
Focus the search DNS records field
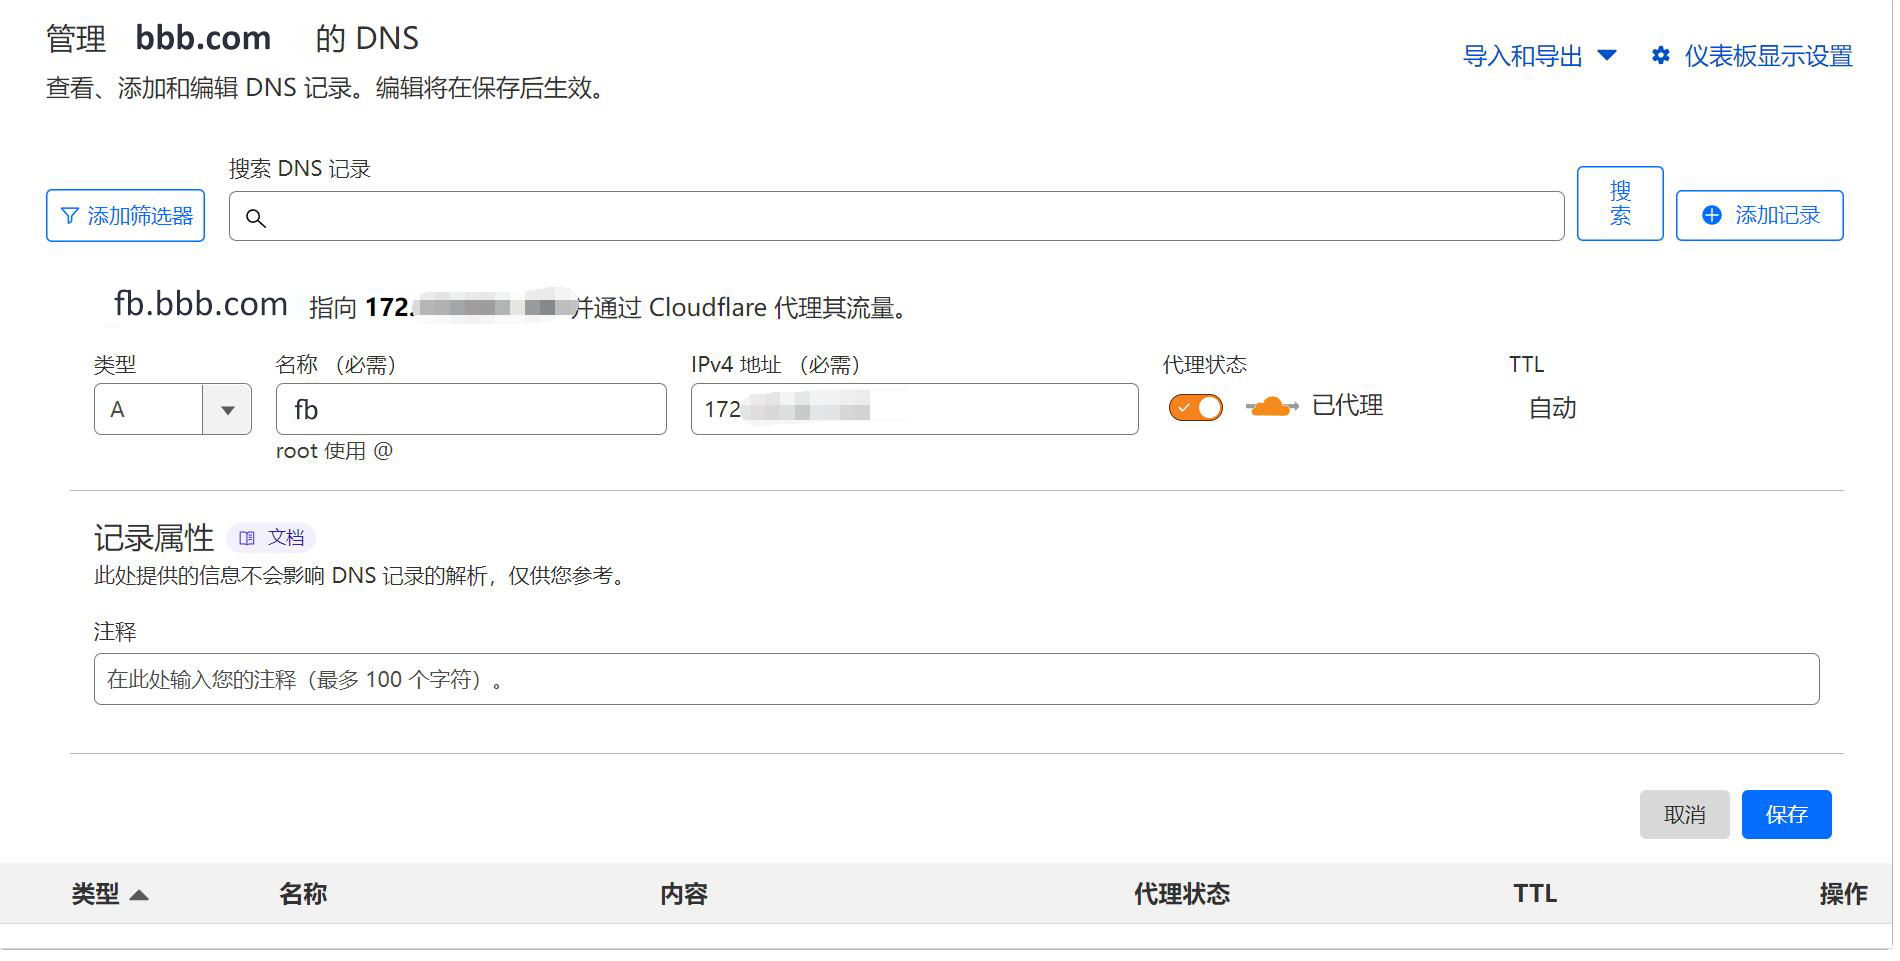(x=896, y=216)
